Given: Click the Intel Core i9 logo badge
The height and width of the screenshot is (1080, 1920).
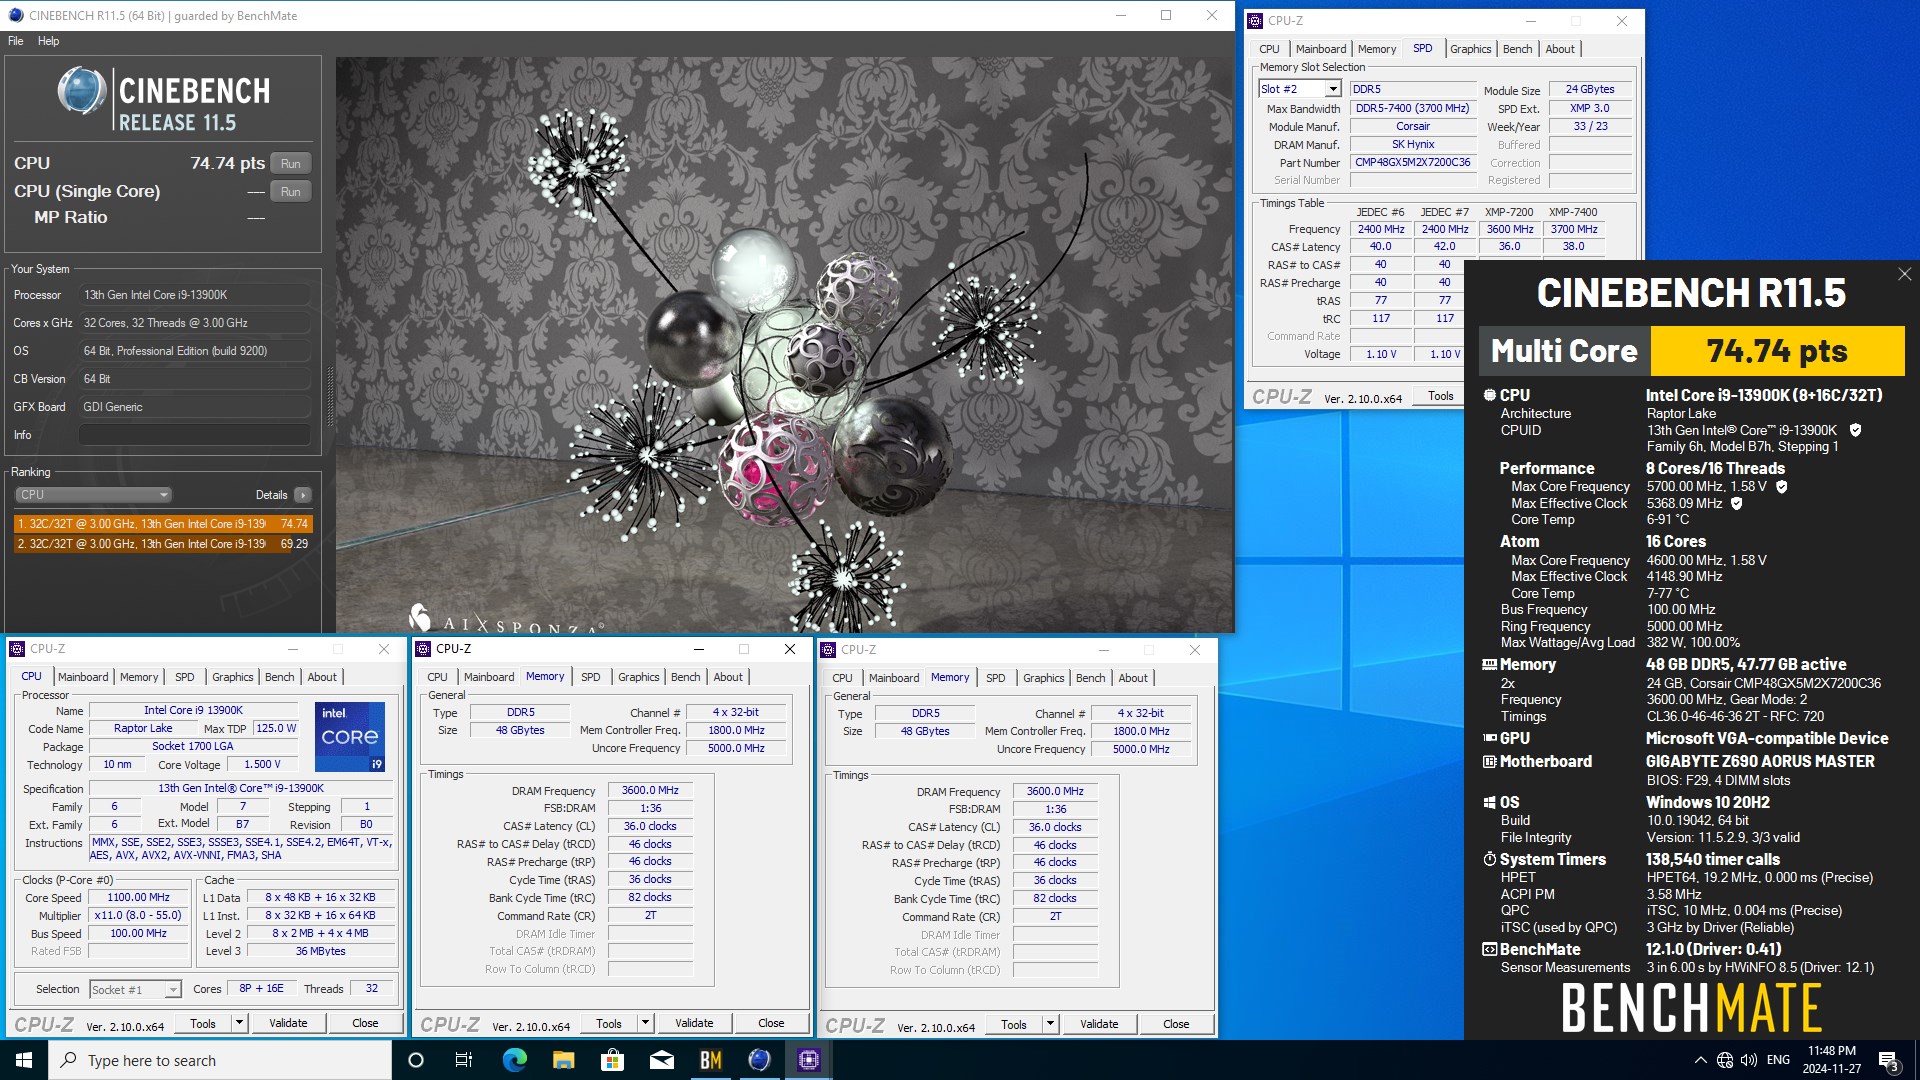Looking at the screenshot, I should 350,737.
